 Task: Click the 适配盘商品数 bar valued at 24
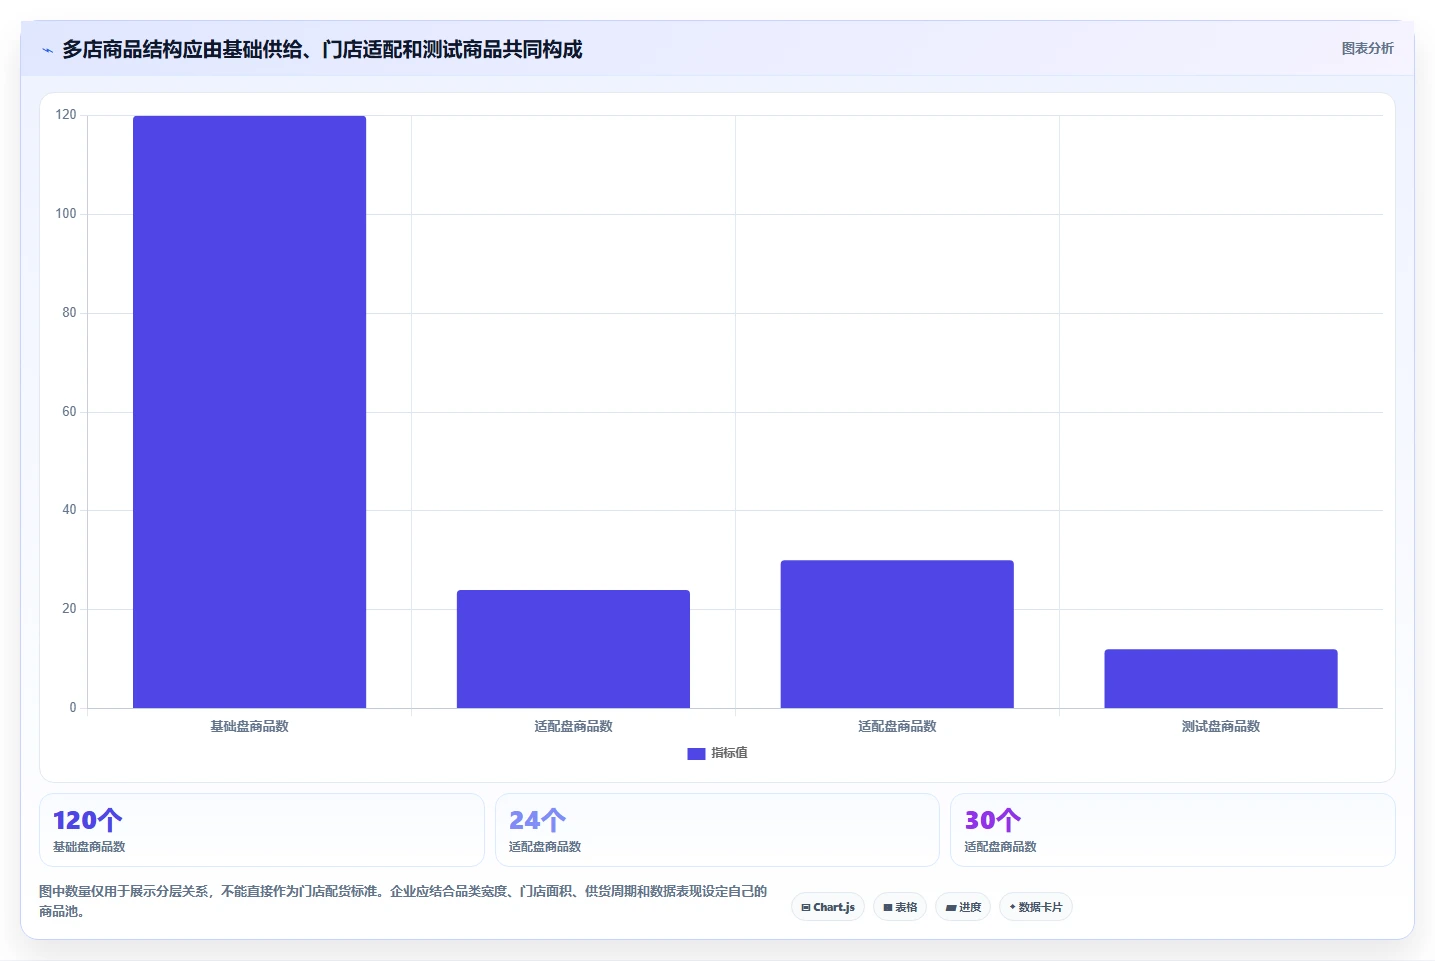[573, 649]
